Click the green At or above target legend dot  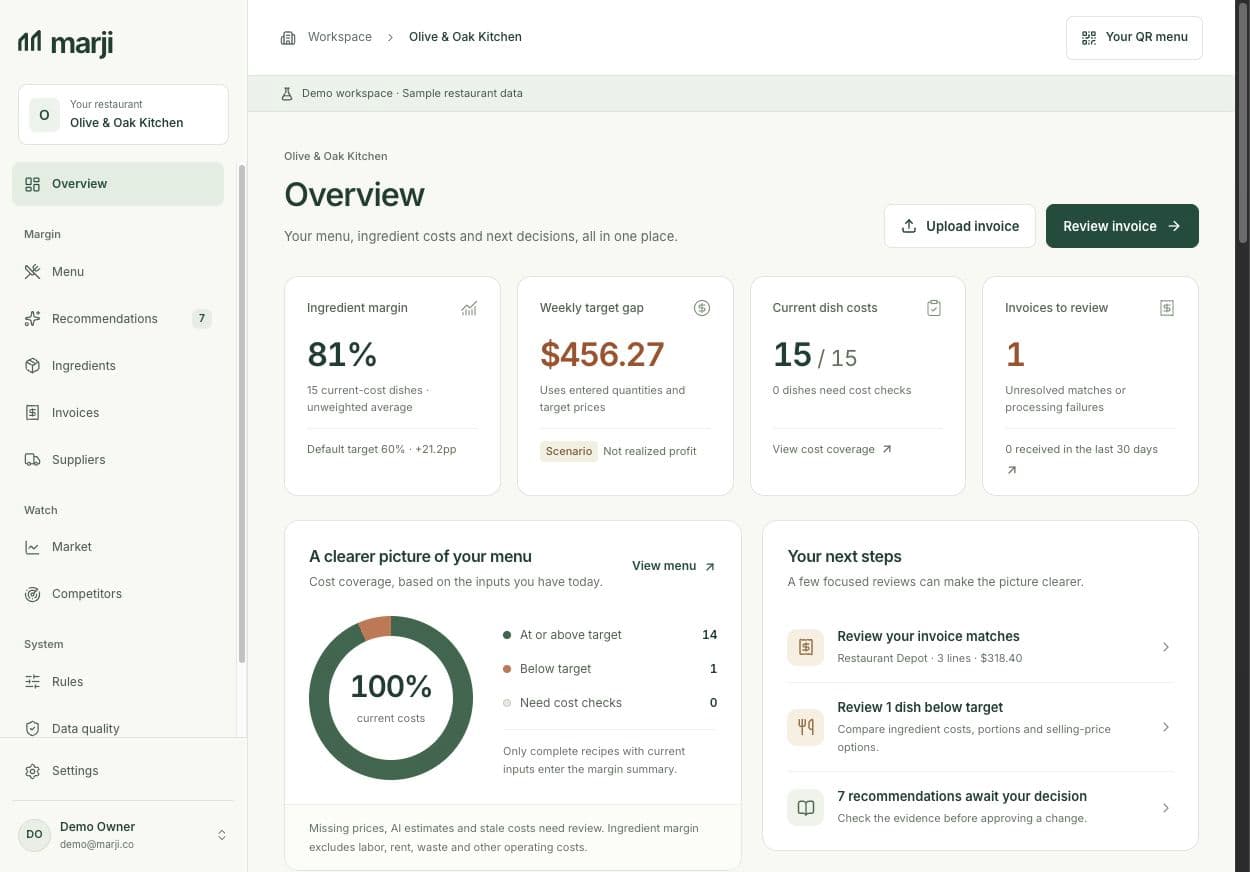pyautogui.click(x=507, y=635)
